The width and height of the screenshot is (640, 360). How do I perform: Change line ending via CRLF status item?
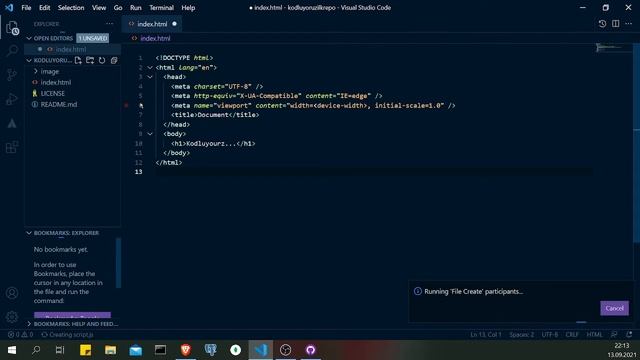(572, 335)
